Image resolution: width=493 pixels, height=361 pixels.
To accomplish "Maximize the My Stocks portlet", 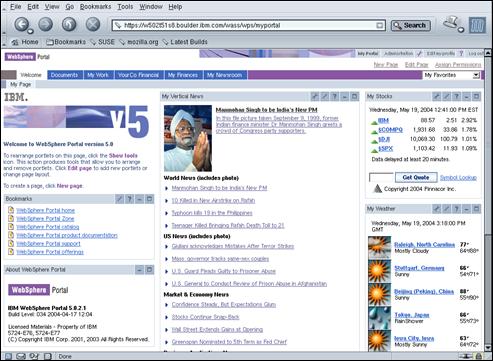I will (x=477, y=97).
